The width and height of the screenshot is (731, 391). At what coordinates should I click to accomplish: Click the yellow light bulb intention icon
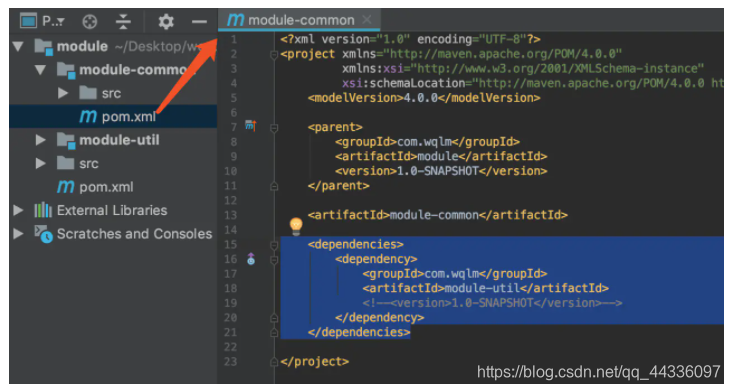pyautogui.click(x=296, y=226)
